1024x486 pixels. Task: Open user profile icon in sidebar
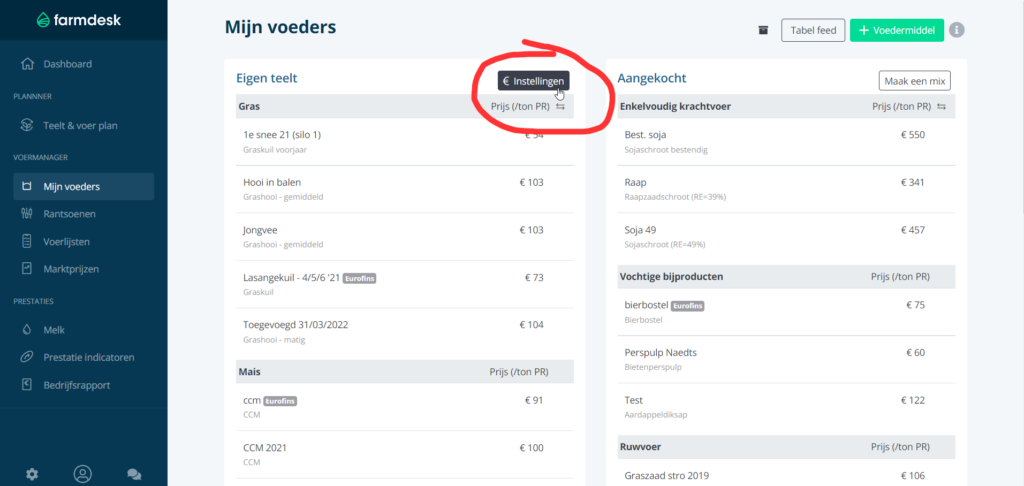(83, 474)
